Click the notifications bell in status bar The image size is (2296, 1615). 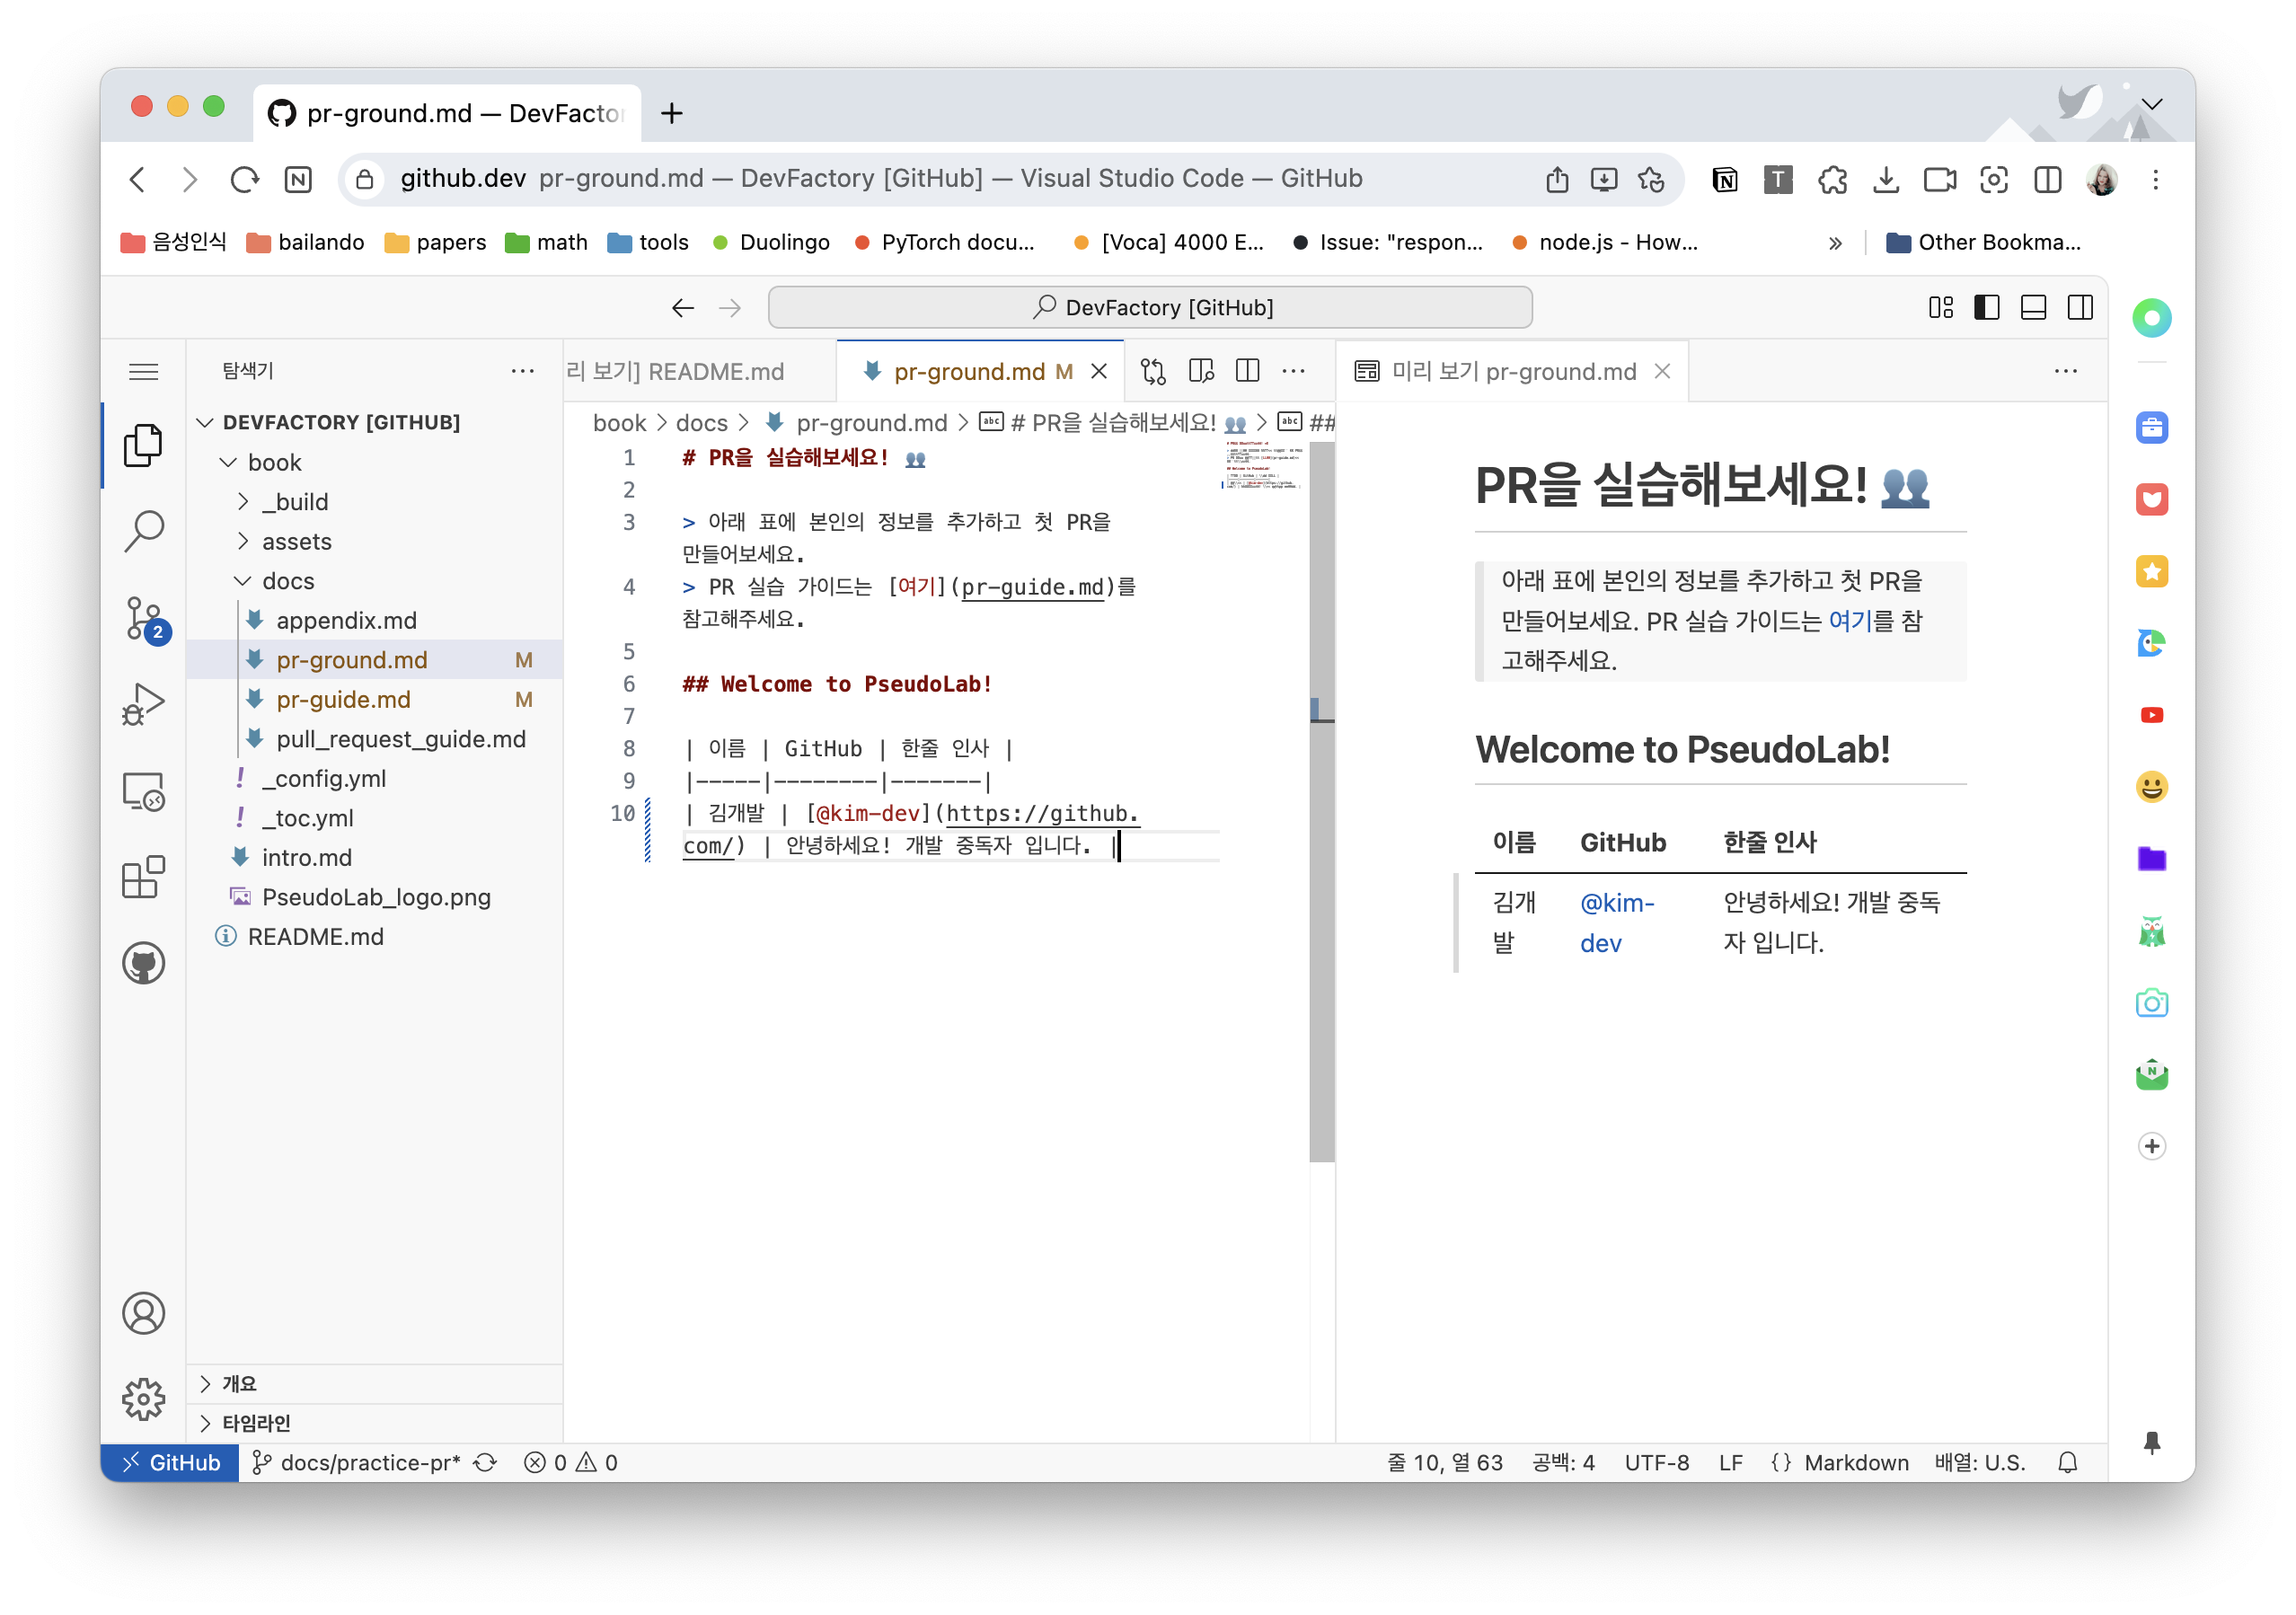(x=2068, y=1462)
